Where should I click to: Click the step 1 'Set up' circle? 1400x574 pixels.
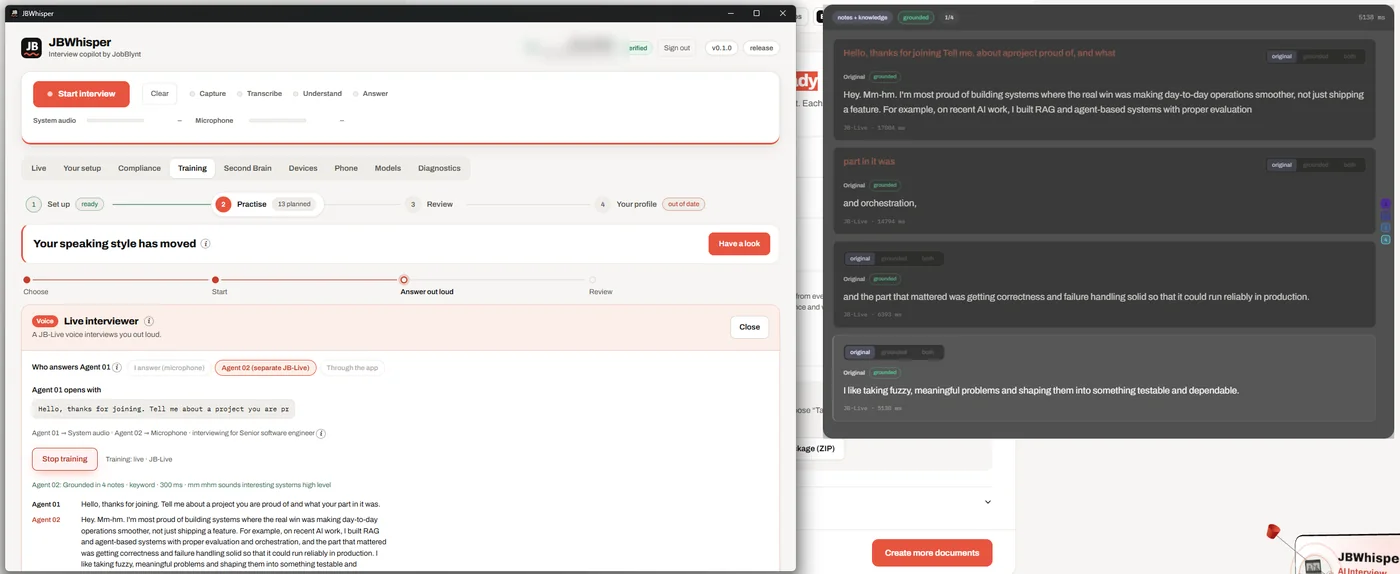[x=33, y=204]
